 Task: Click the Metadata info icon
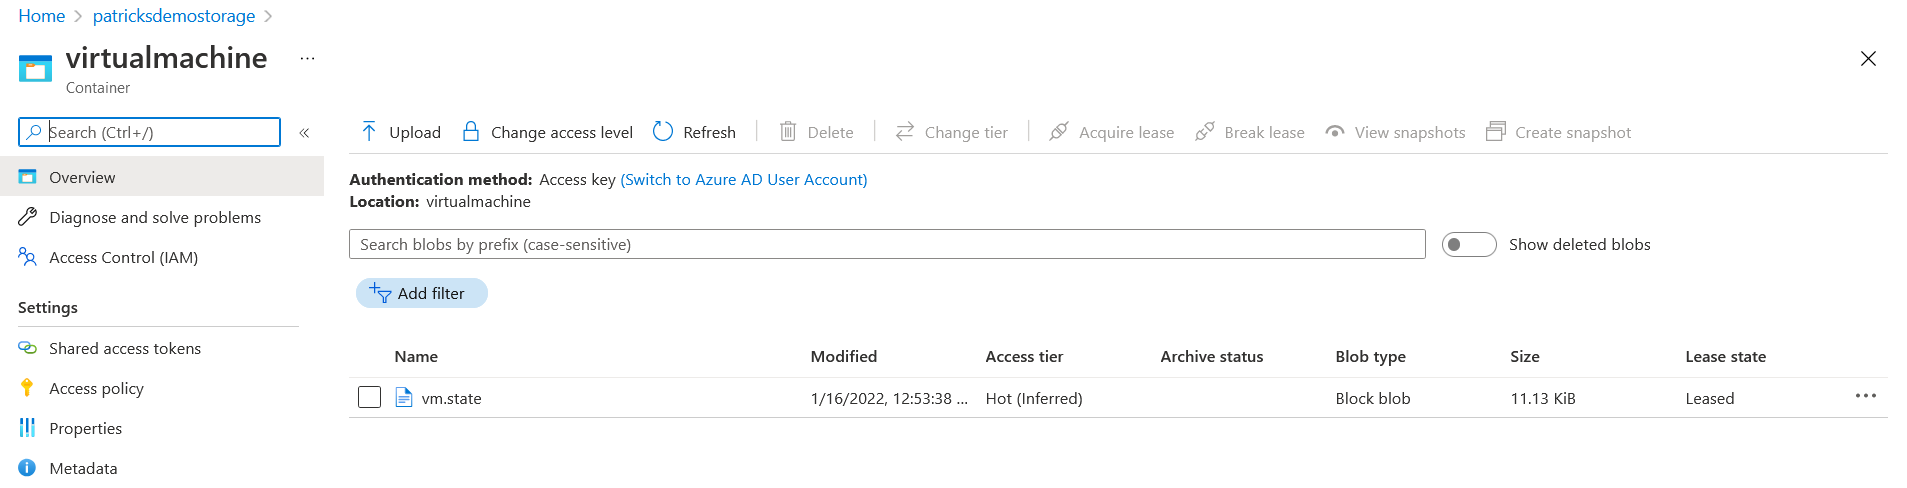pos(27,468)
